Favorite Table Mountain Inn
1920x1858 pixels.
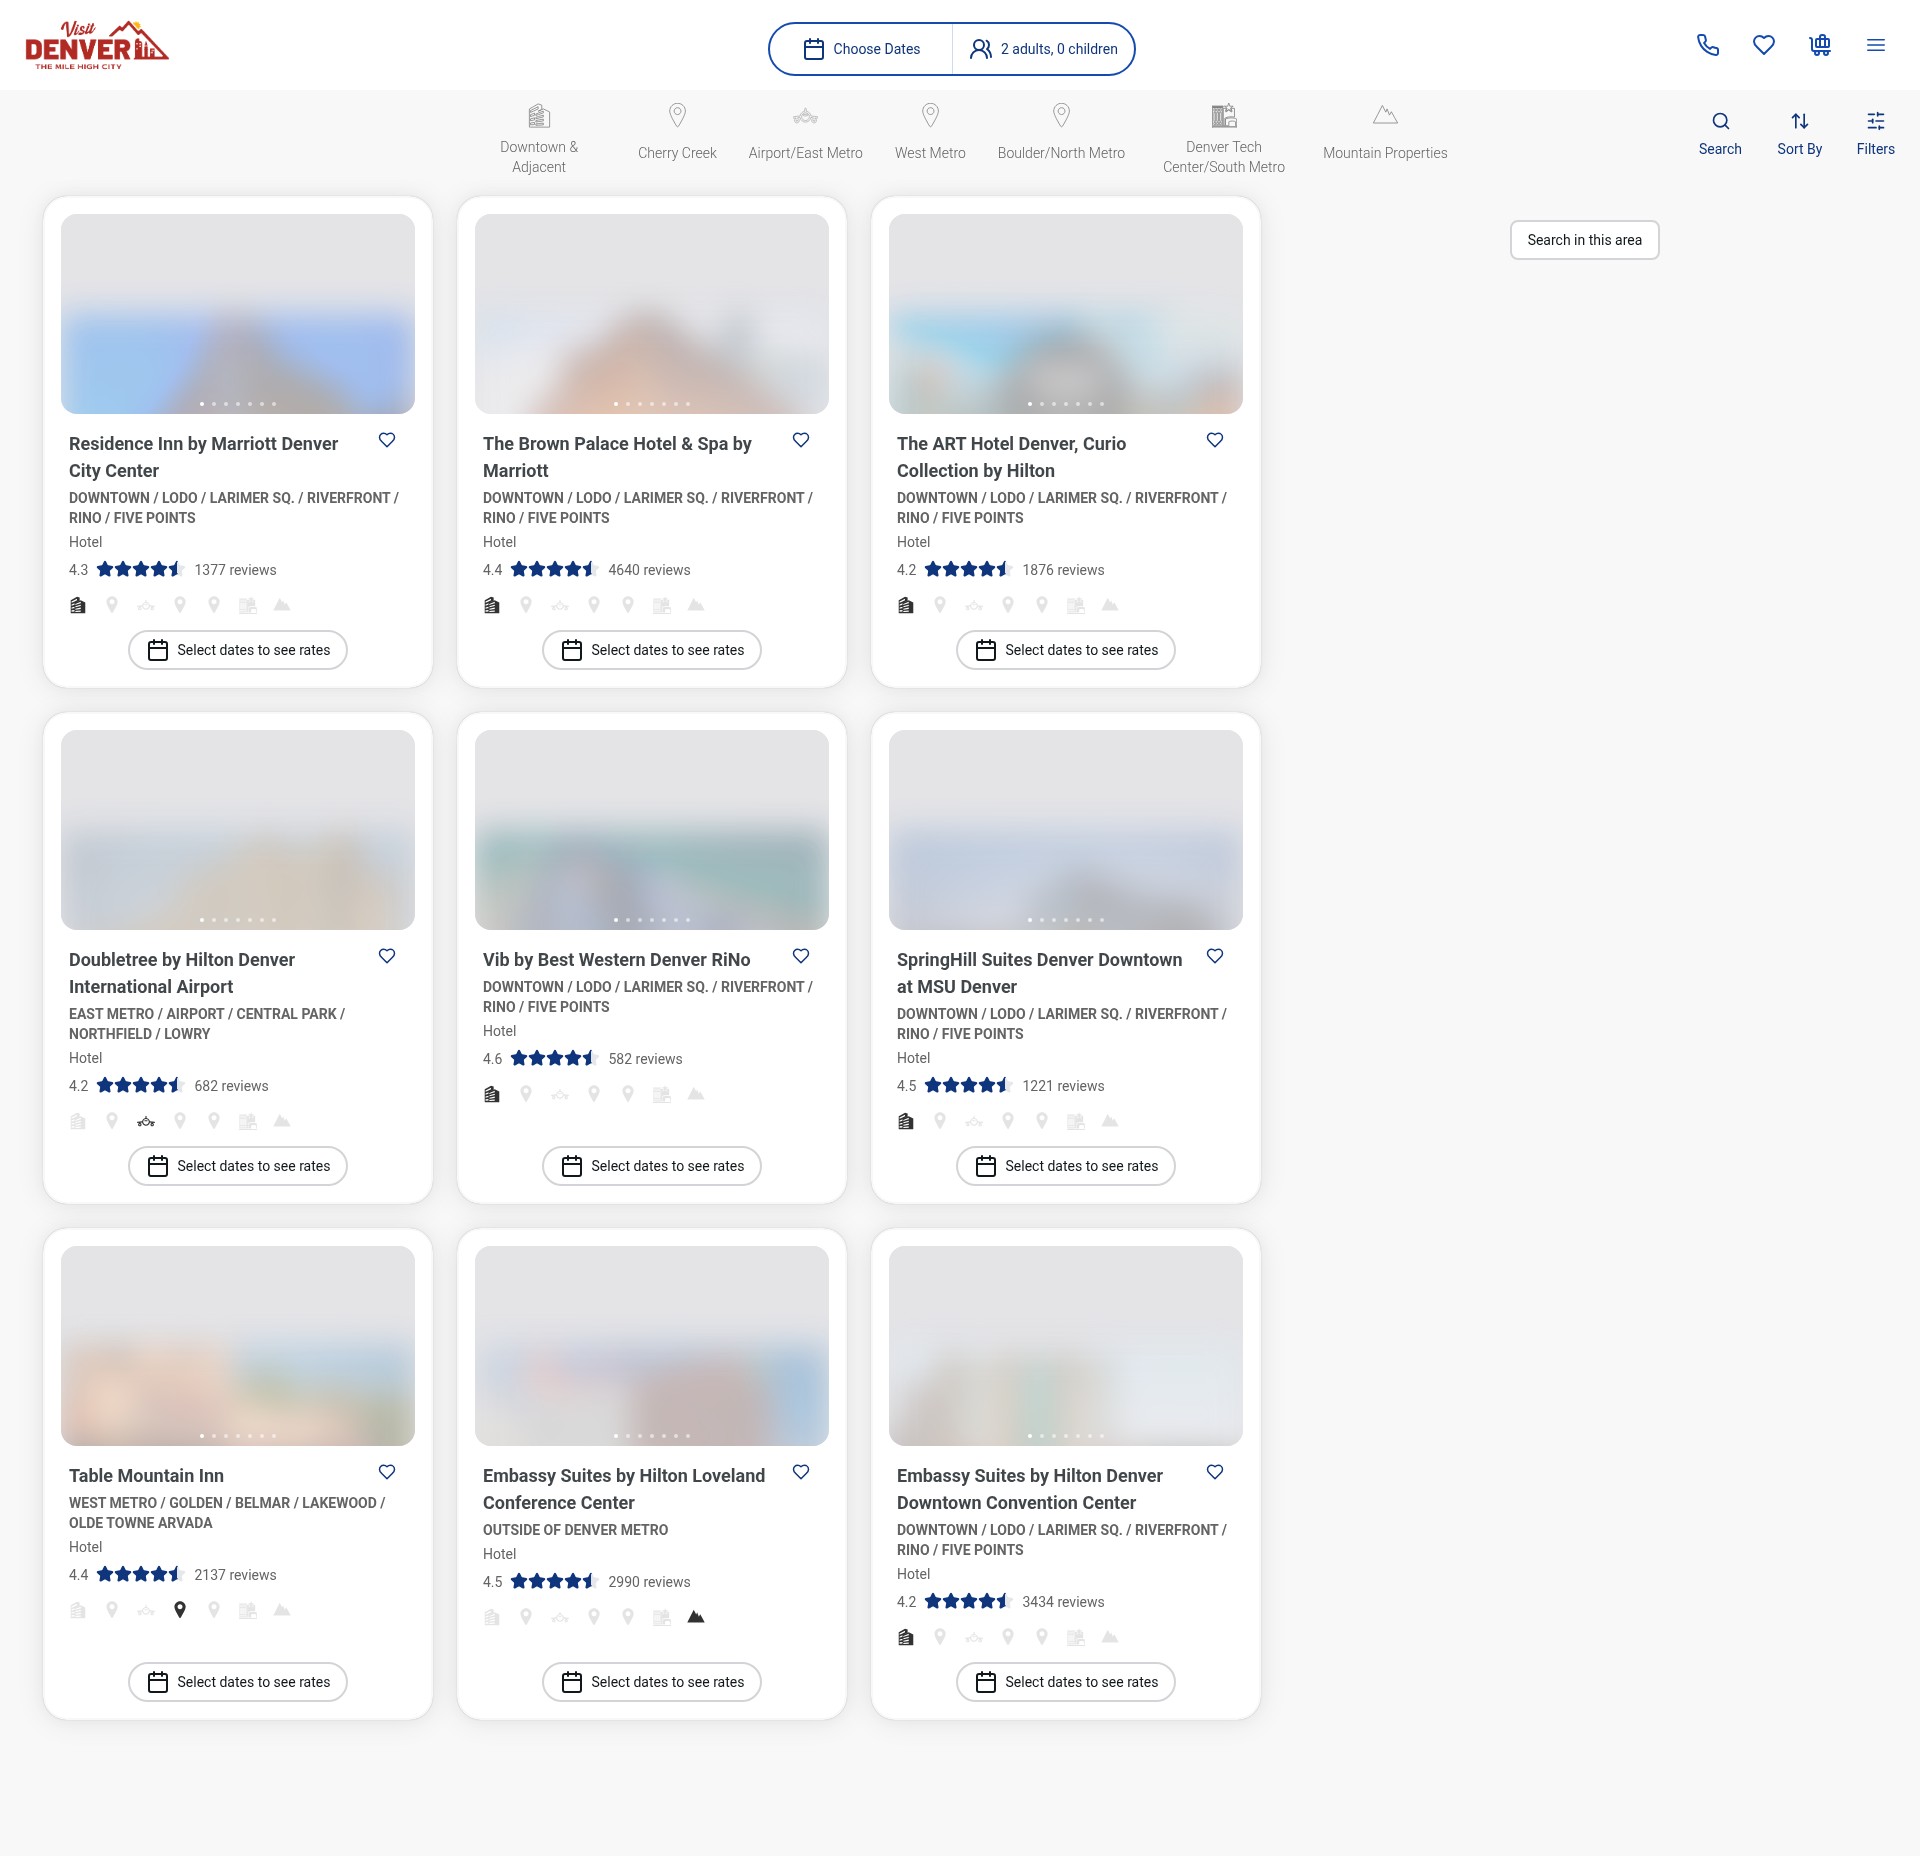387,1472
